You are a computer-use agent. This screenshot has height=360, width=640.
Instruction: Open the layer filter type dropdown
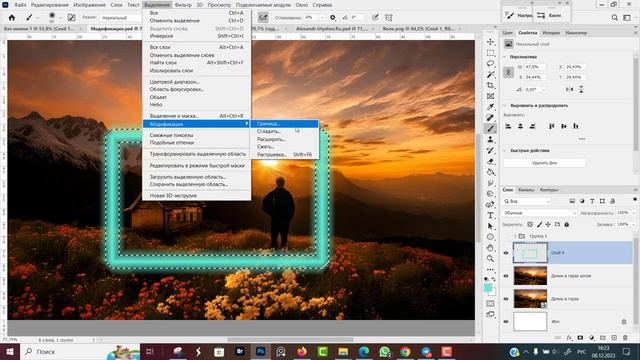(527, 201)
